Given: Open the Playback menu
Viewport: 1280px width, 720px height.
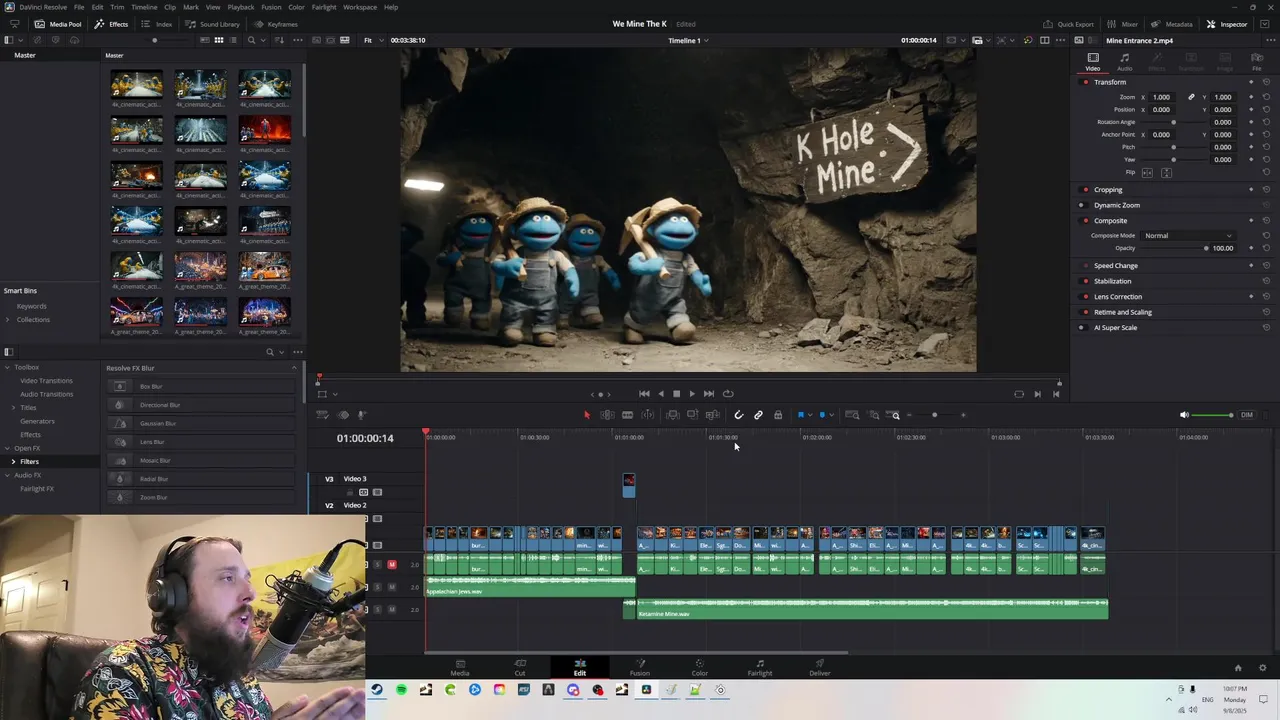Looking at the screenshot, I should pos(241,7).
